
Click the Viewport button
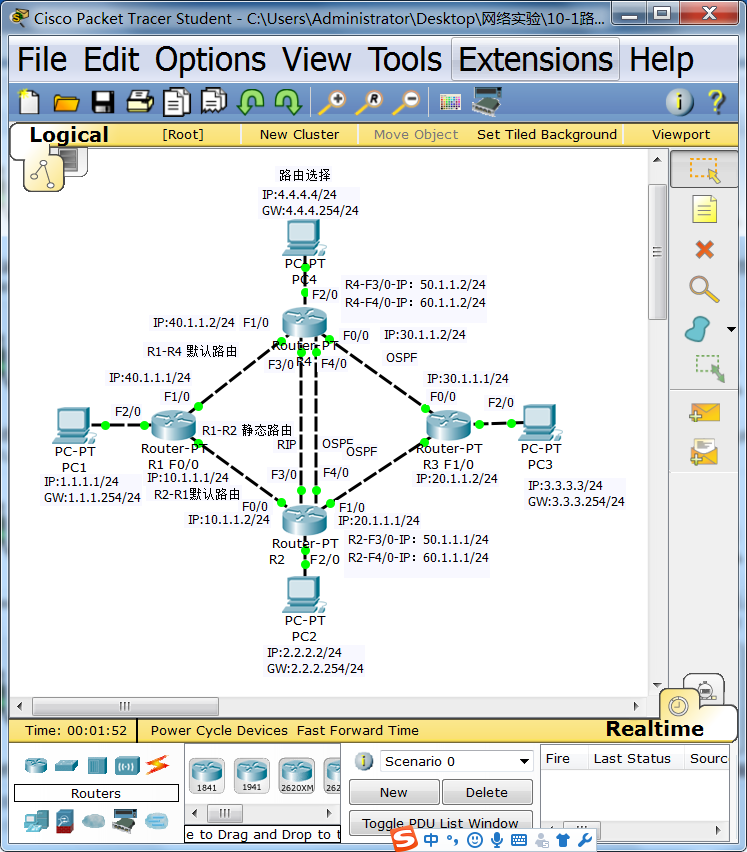tap(681, 134)
